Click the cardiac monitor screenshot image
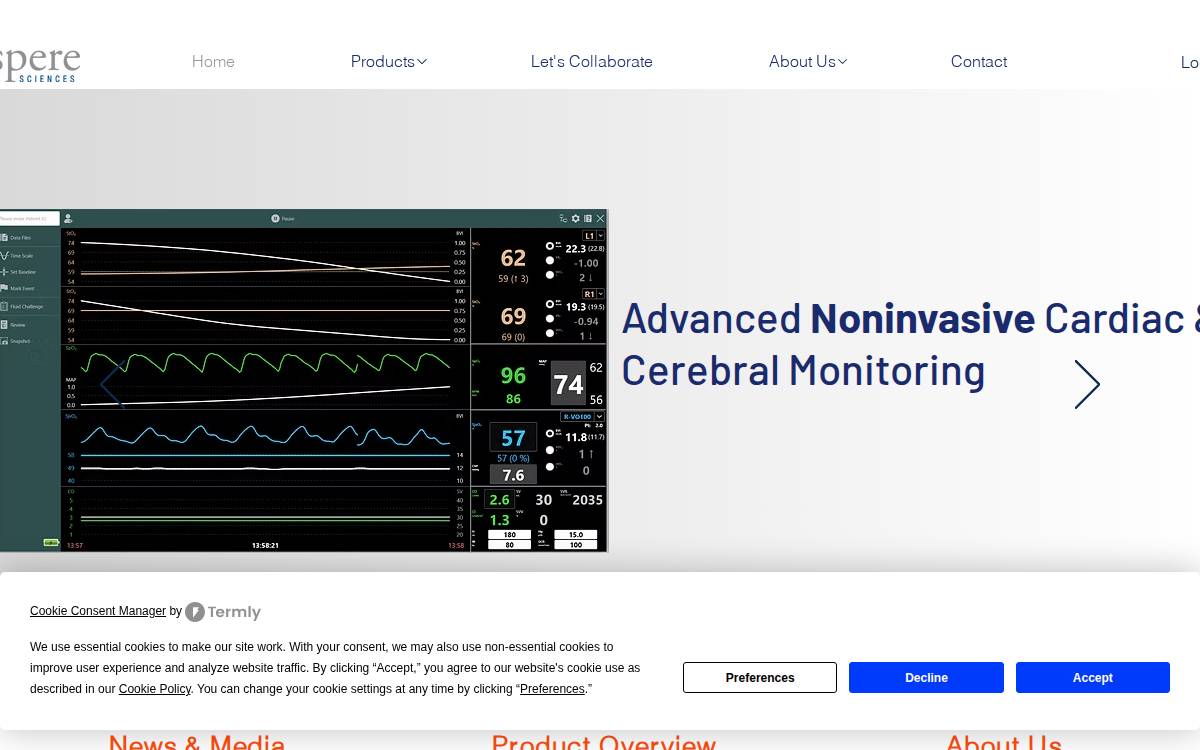 point(303,380)
